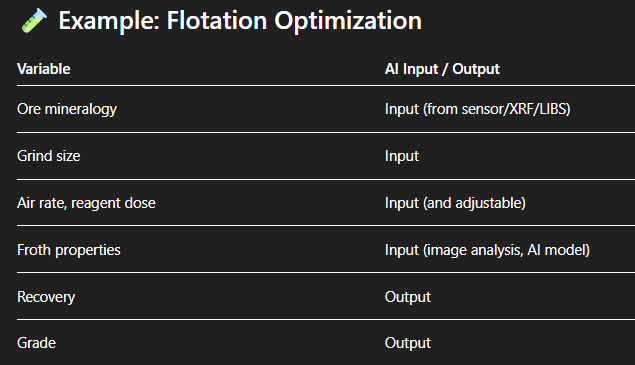Click the test tube emoji icon

pos(34,20)
